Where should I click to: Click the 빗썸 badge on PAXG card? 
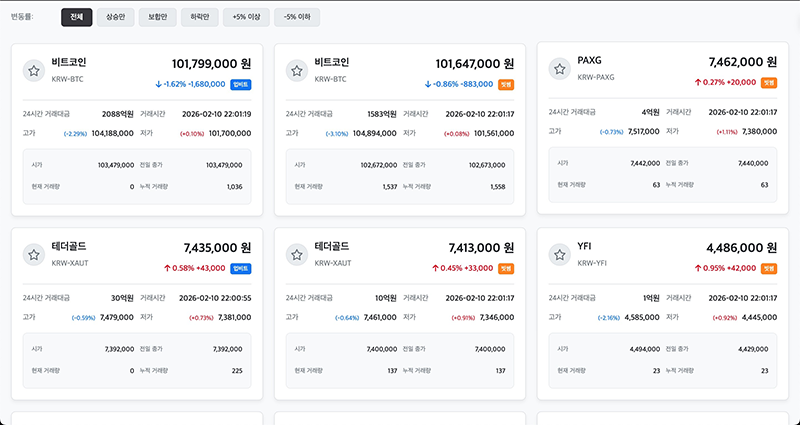click(769, 83)
